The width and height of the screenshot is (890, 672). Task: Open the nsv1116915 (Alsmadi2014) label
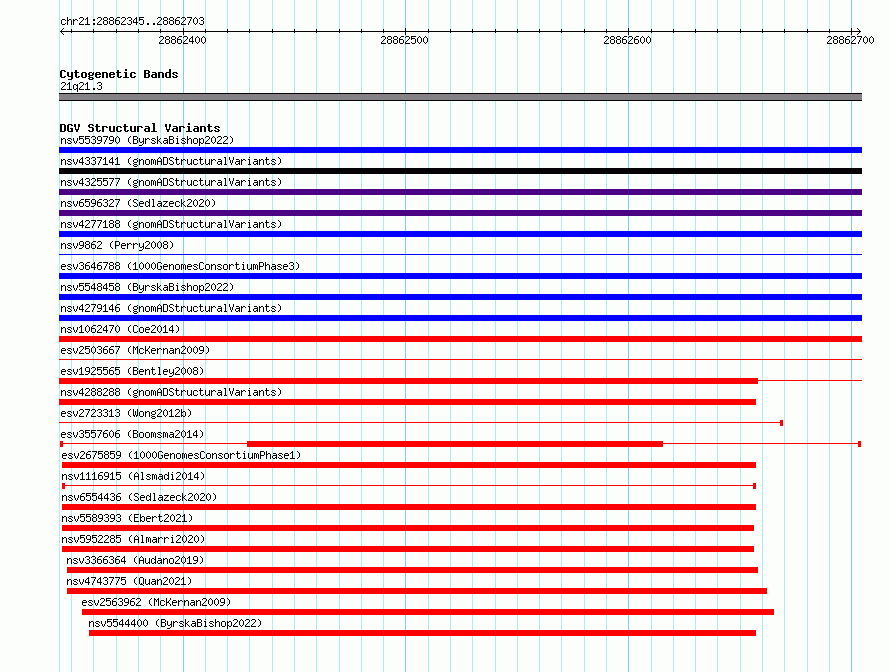coord(133,476)
